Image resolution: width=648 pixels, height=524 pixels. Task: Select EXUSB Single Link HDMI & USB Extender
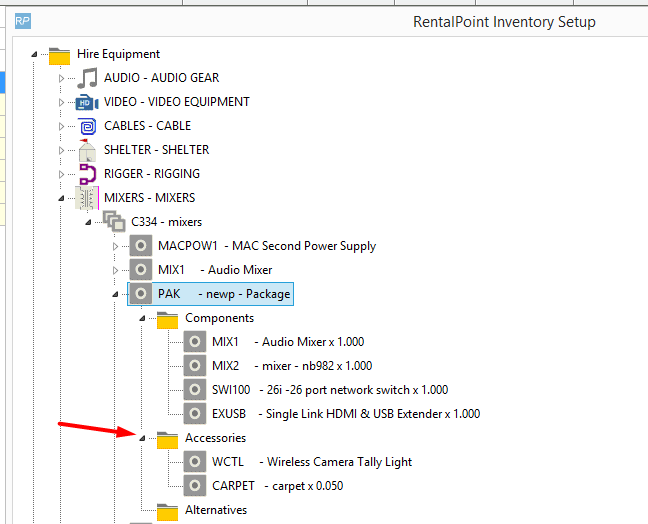point(346,414)
